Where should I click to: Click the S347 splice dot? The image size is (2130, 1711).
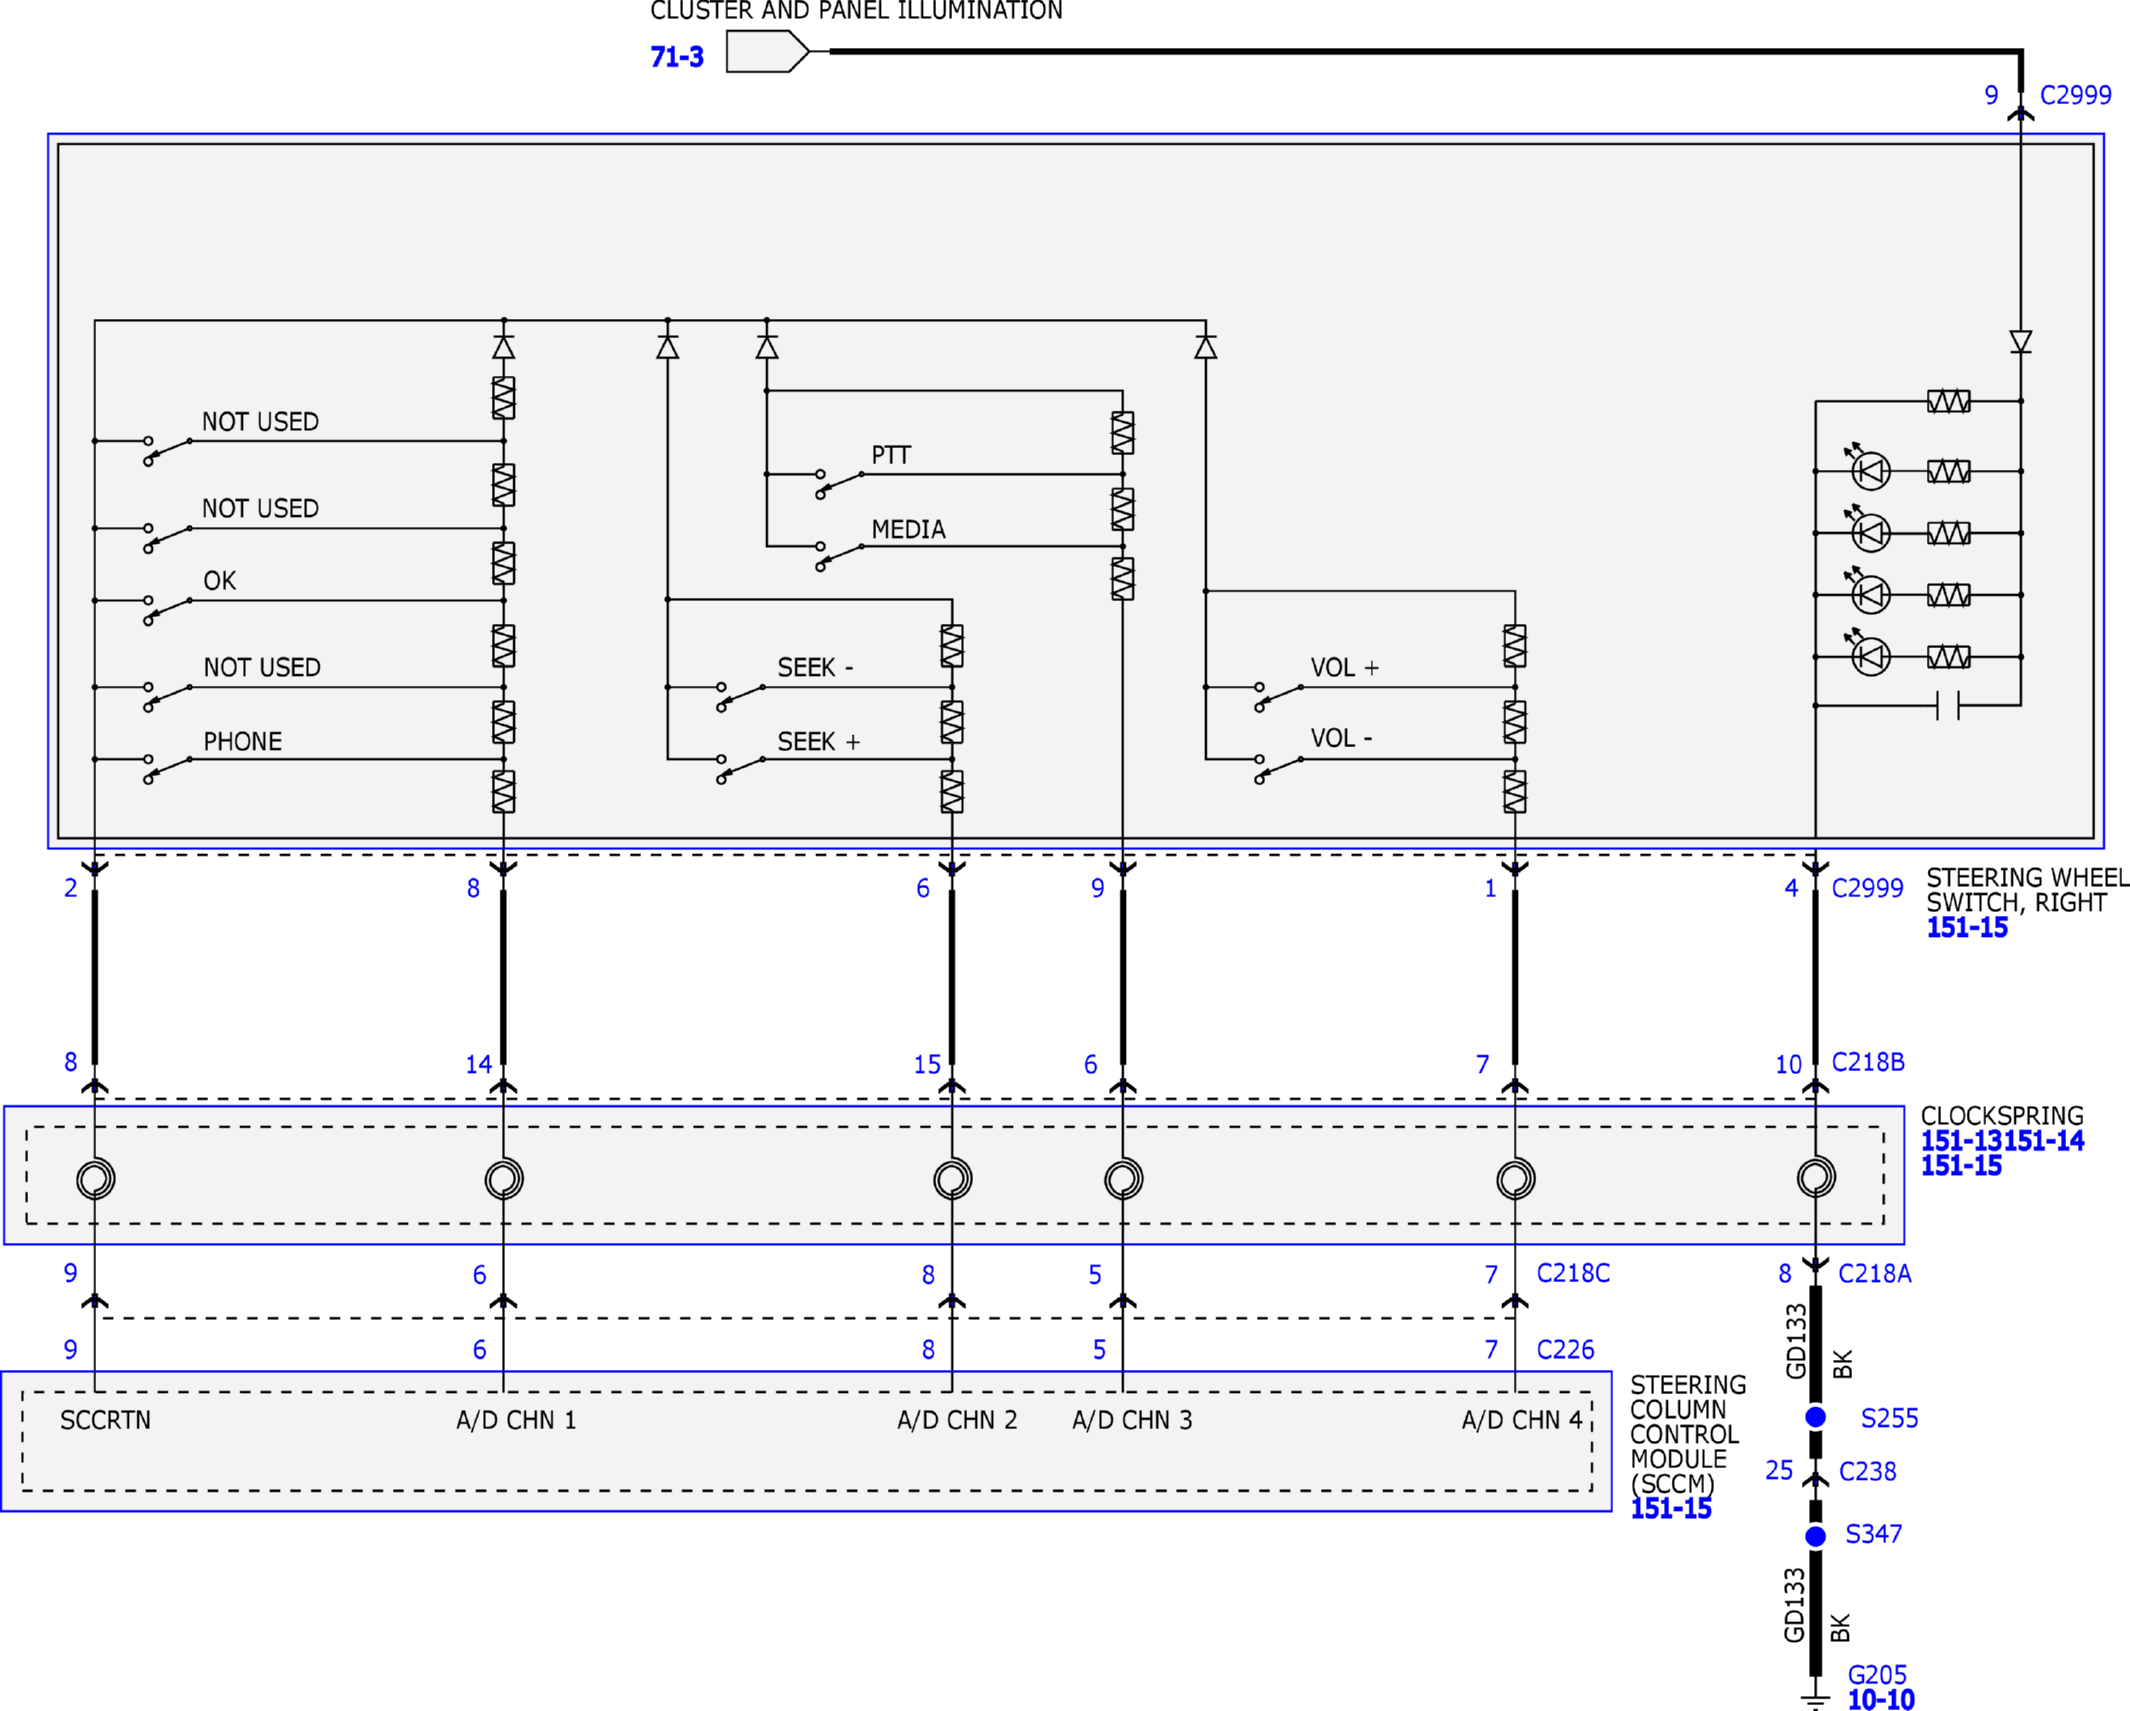(x=1816, y=1536)
